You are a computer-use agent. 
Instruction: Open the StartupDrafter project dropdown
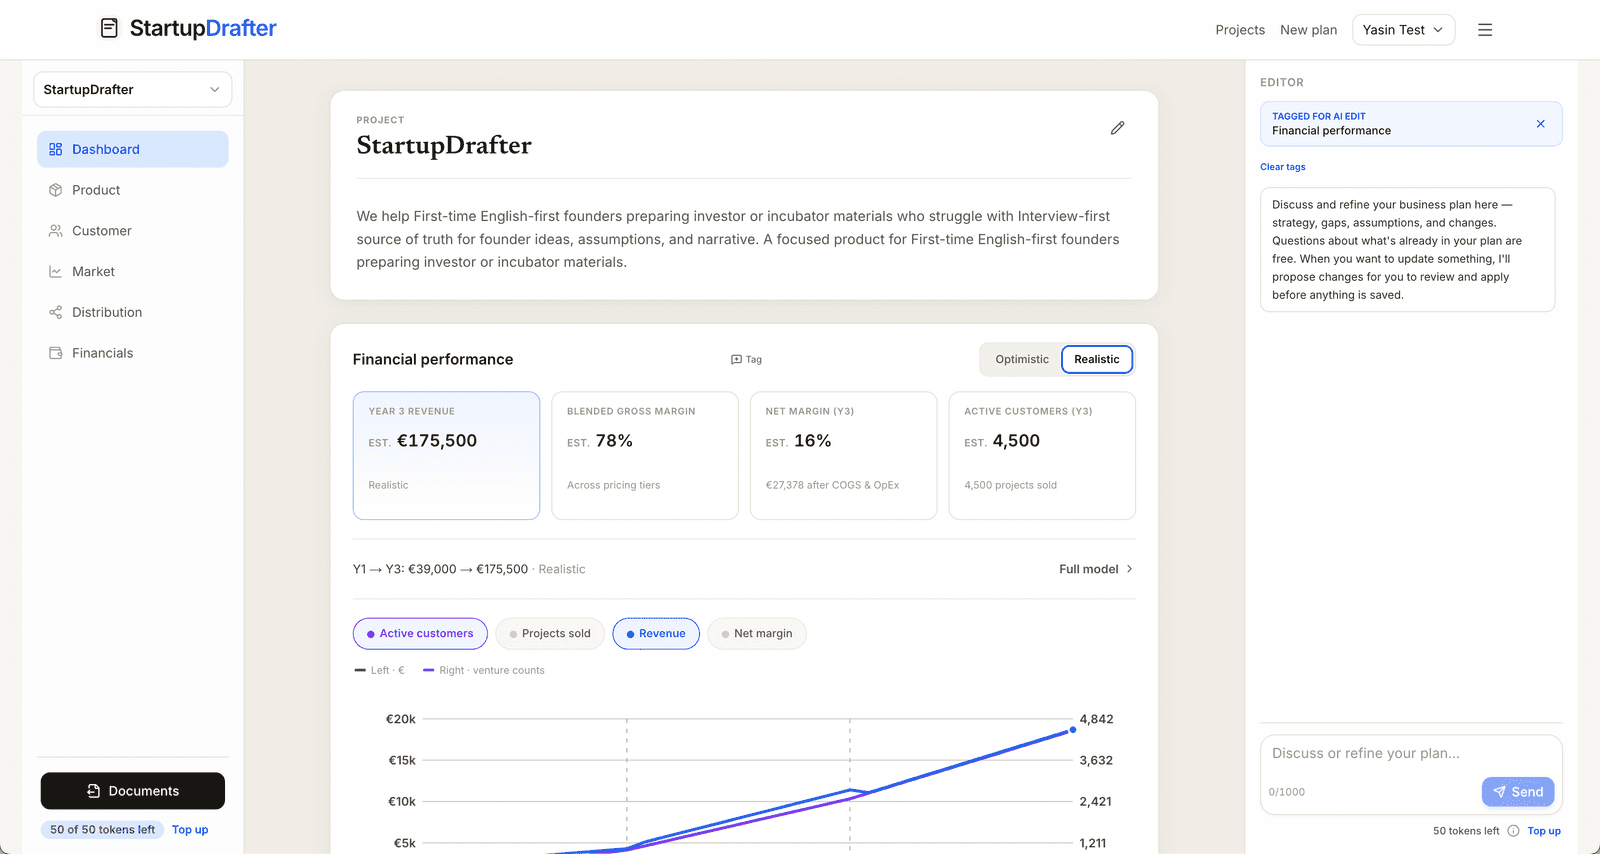[133, 89]
